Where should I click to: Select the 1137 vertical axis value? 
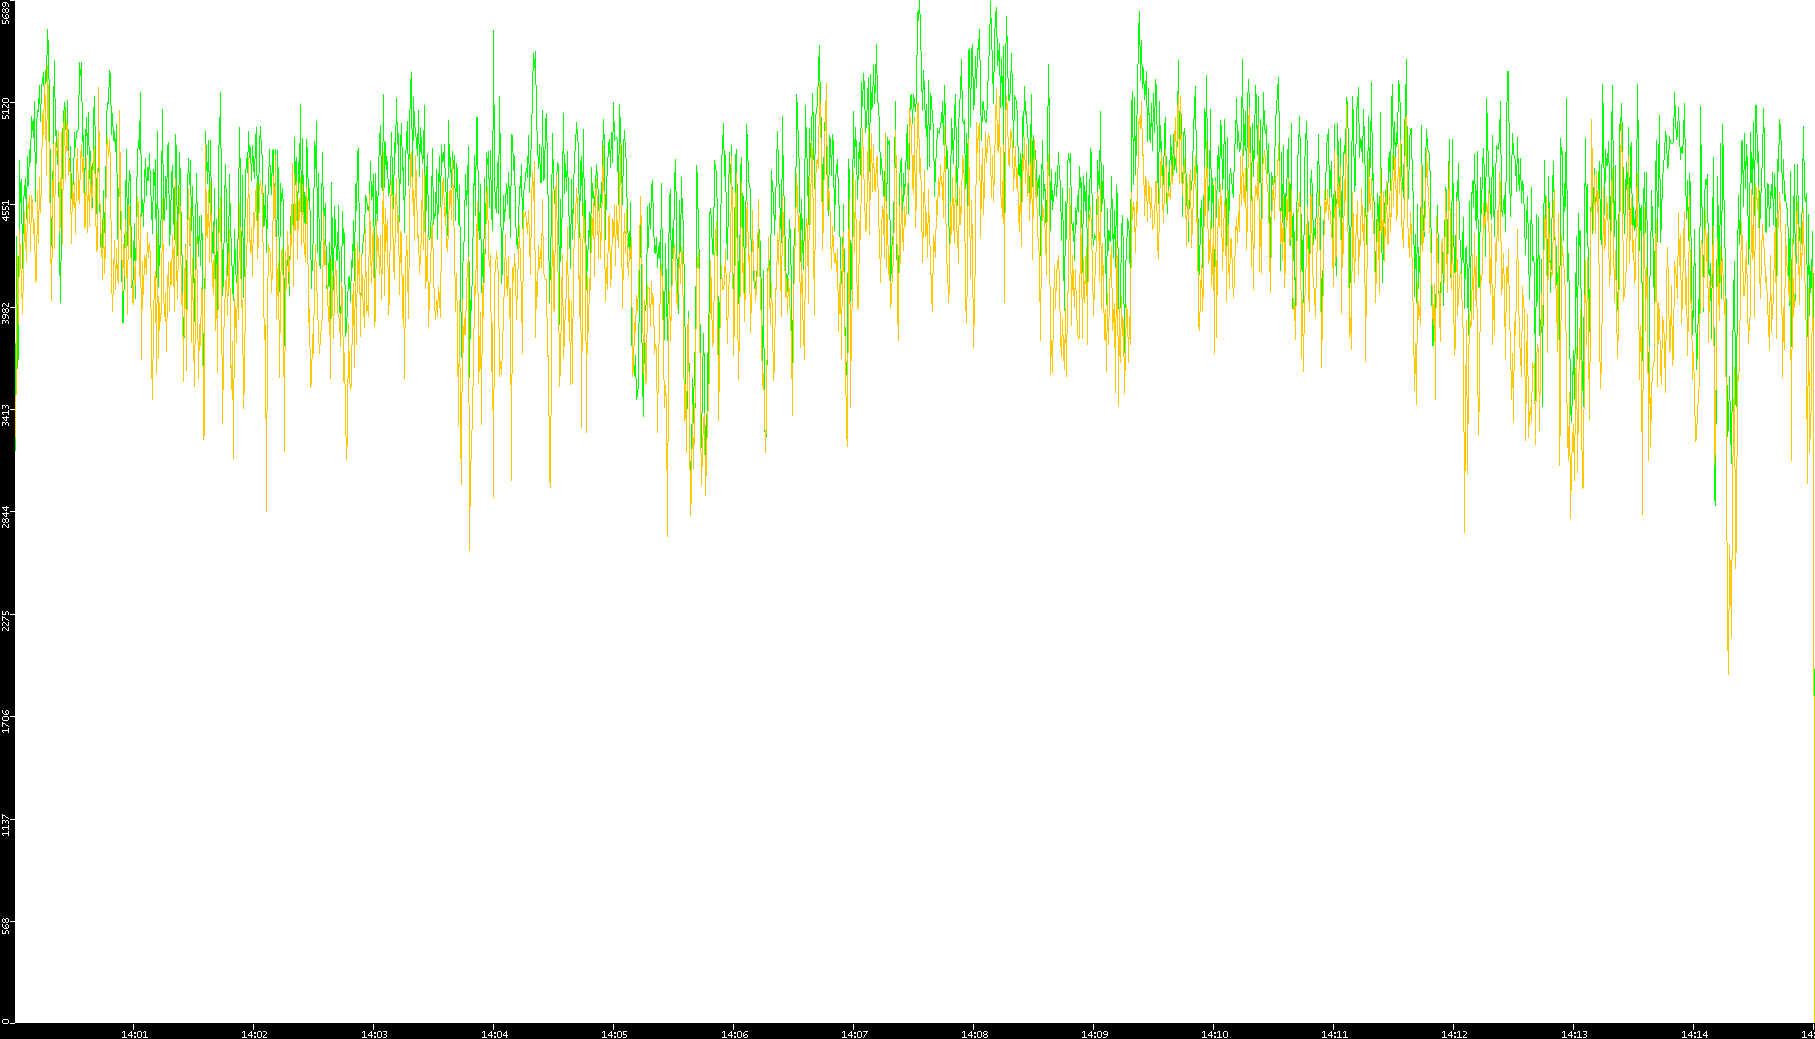(6, 825)
